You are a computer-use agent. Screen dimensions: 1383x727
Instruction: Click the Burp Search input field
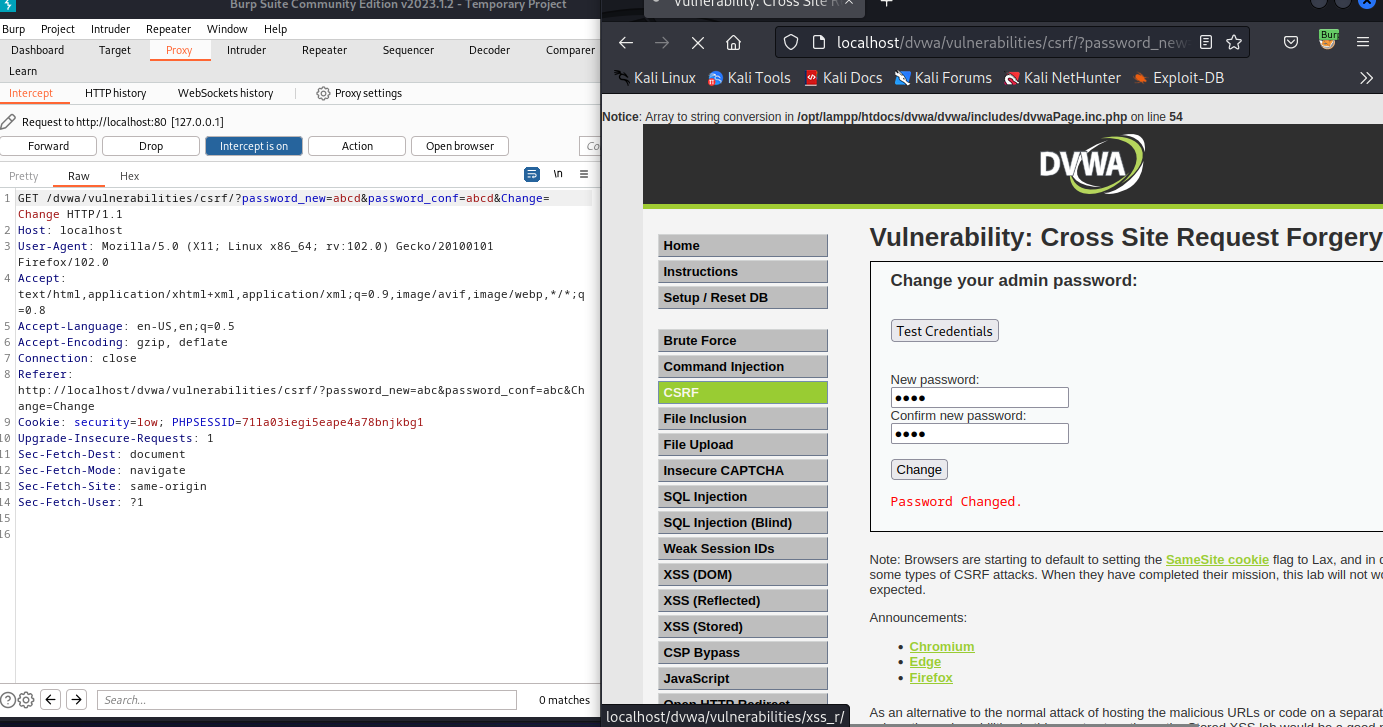[x=307, y=700]
